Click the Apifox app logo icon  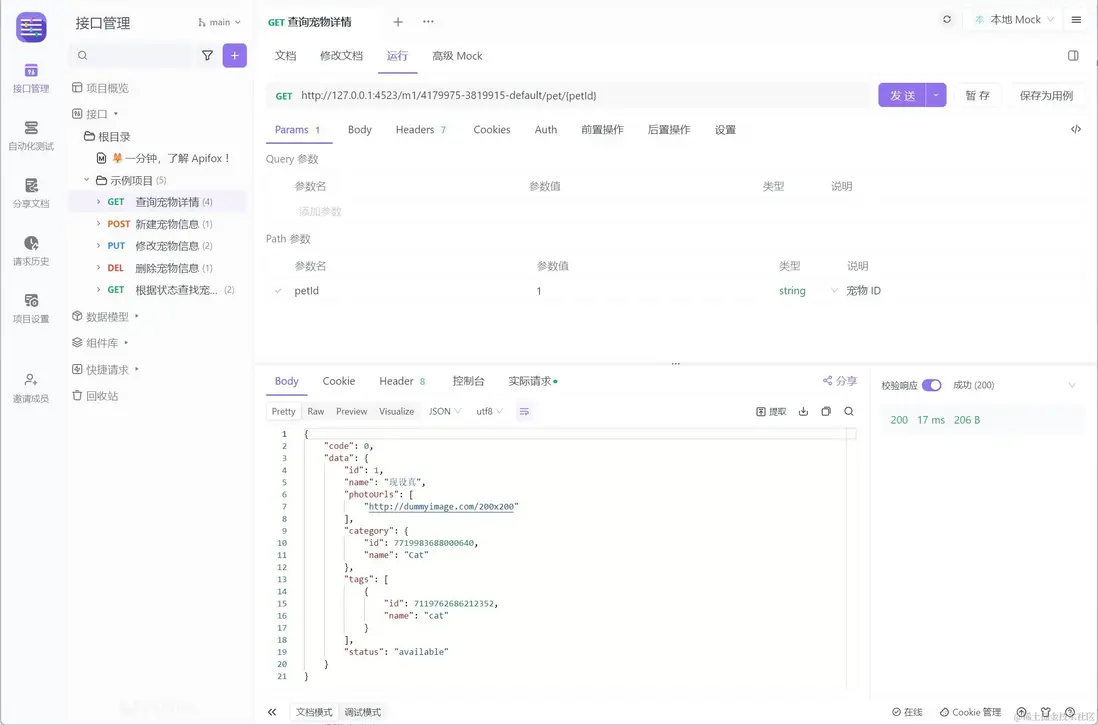point(31,27)
